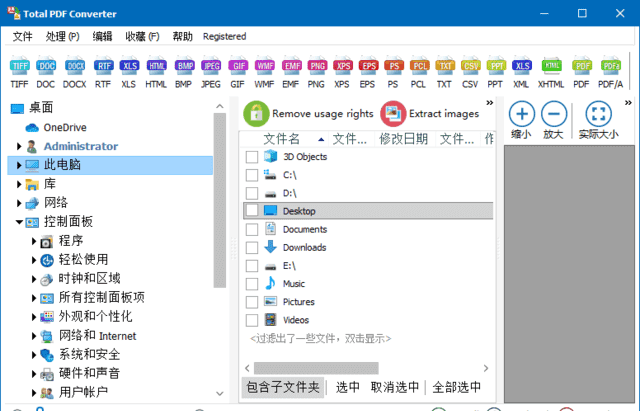Check the Music folder checkbox
640x411 pixels.
[252, 284]
